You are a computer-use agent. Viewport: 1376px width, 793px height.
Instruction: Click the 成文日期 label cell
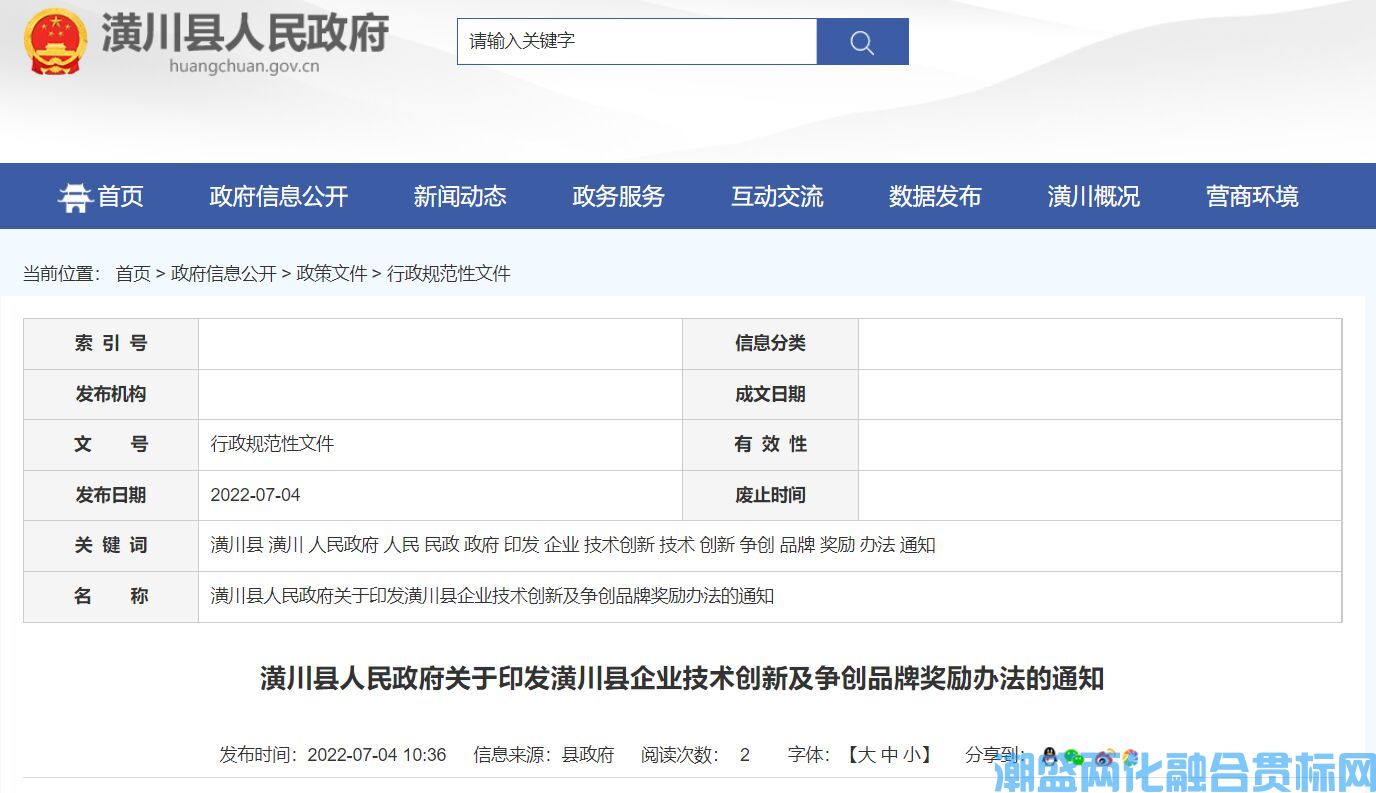pos(770,394)
